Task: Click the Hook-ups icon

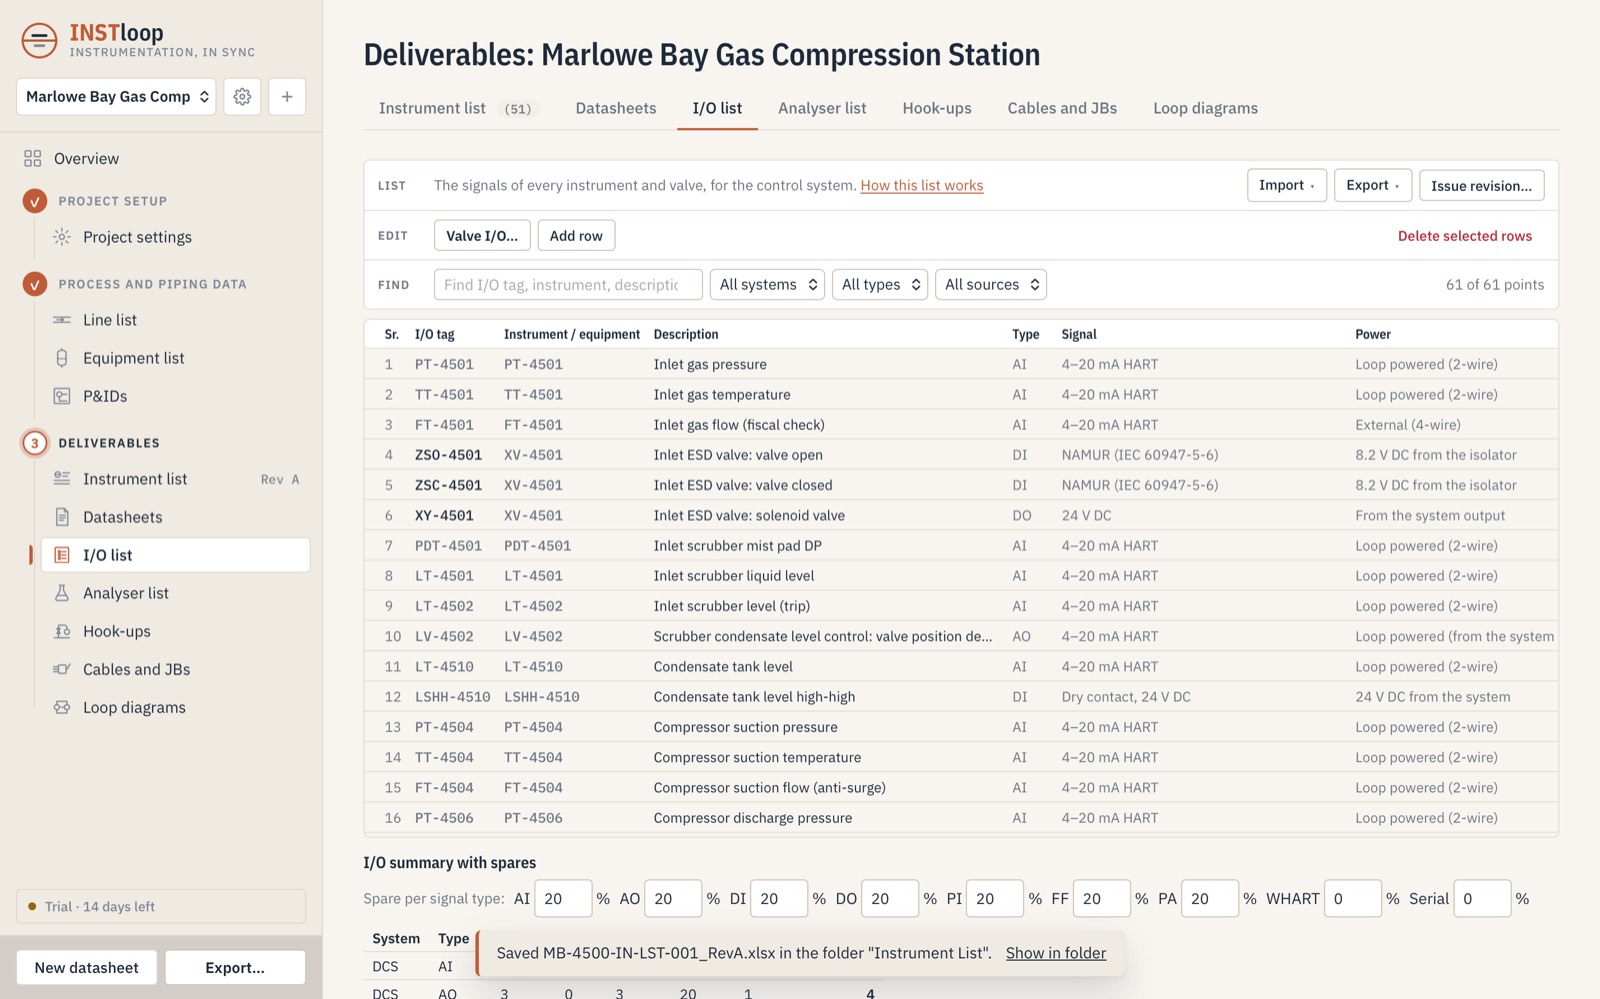Action: coord(62,631)
